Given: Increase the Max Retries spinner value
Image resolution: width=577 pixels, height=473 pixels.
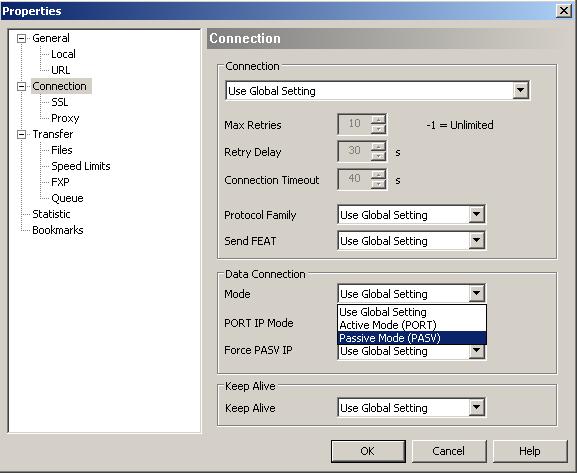Looking at the screenshot, I should click(378, 119).
